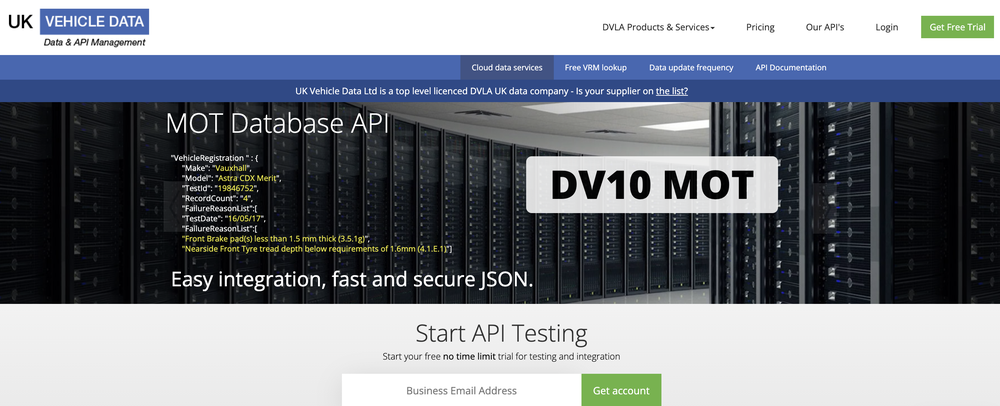The height and width of the screenshot is (406, 1000).
Task: Focus the Business Email Address field
Action: coord(461,391)
